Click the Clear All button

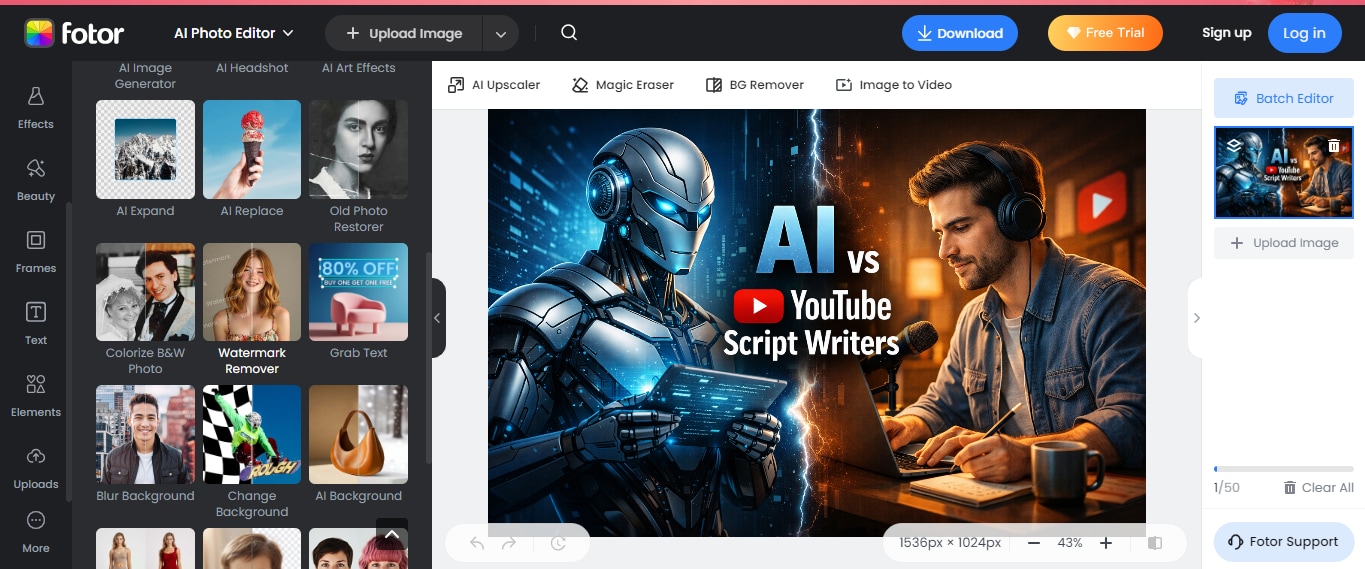[1319, 488]
